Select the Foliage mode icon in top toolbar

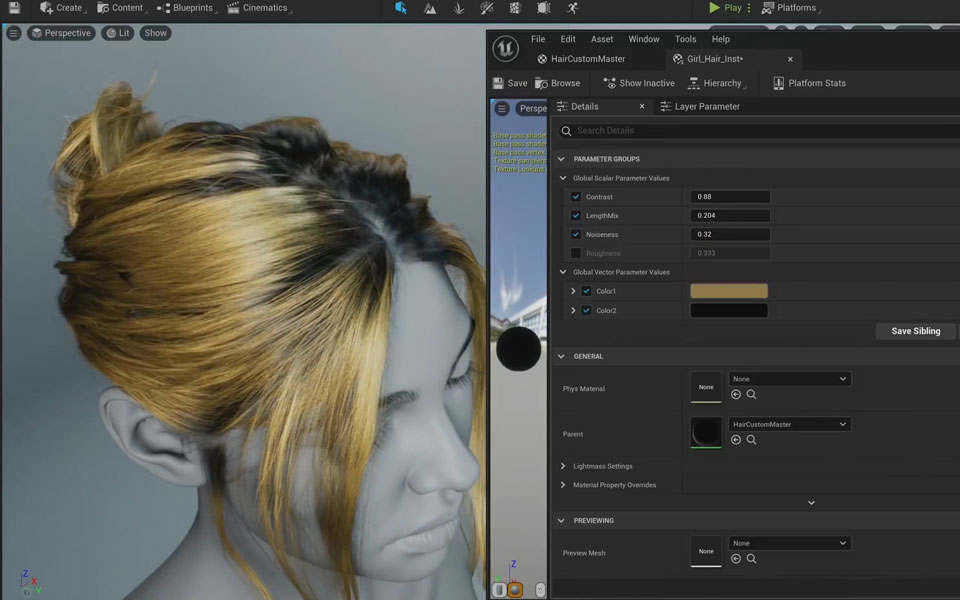coord(457,8)
